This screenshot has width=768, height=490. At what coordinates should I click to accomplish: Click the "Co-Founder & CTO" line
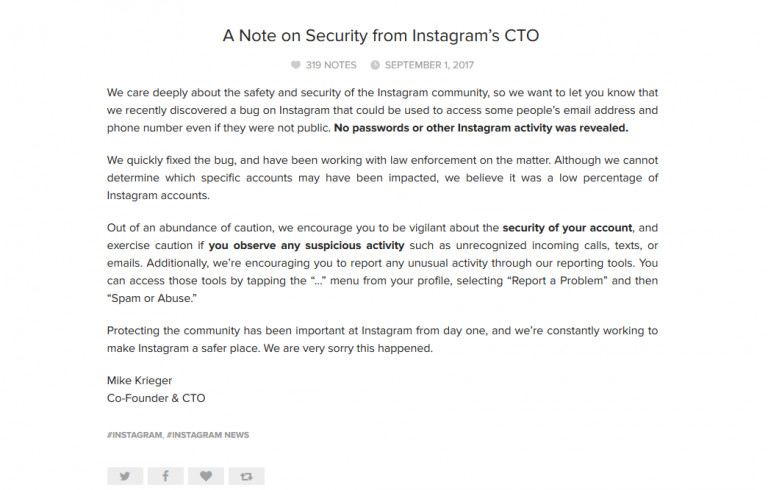[155, 397]
